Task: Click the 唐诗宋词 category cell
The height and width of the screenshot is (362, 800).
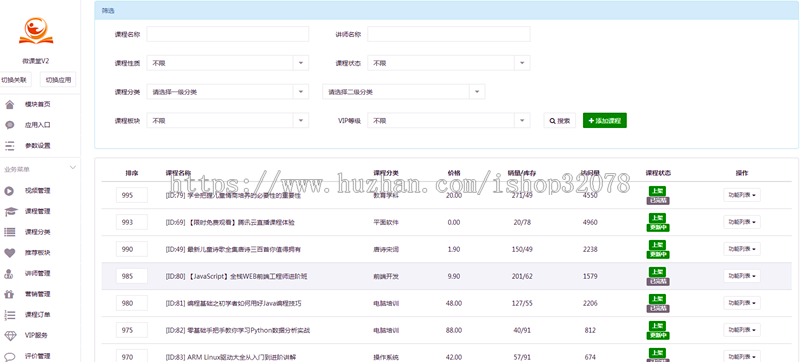Action: [x=386, y=250]
